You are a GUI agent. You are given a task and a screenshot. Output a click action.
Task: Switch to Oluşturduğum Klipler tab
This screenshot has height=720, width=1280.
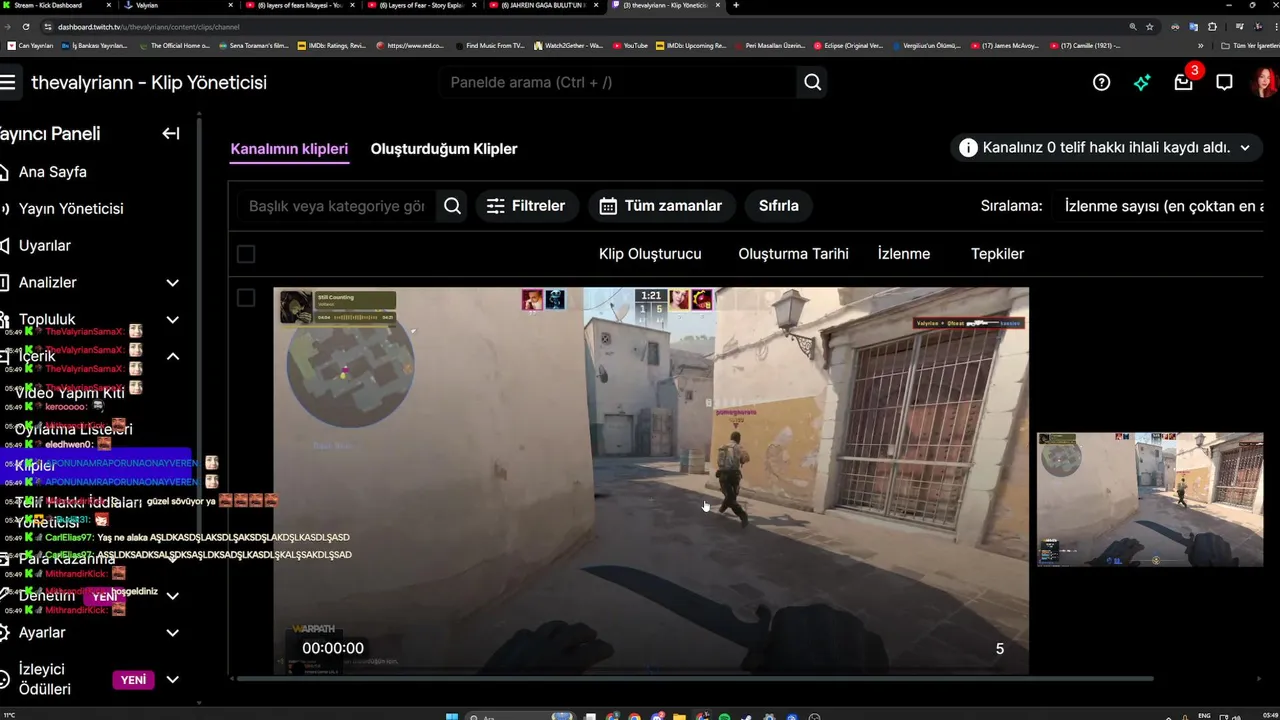444,149
